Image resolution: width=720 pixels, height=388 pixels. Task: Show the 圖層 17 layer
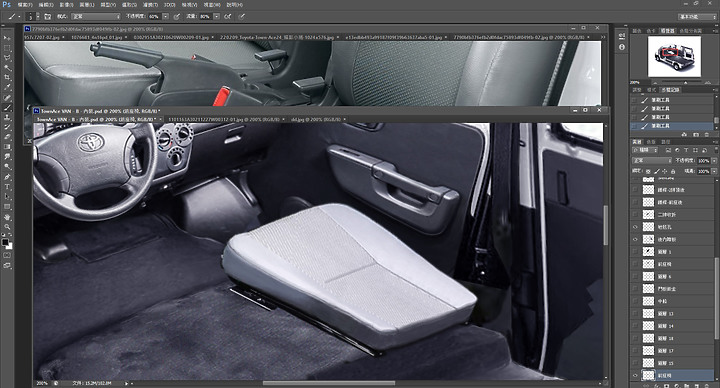pyautogui.click(x=635, y=351)
